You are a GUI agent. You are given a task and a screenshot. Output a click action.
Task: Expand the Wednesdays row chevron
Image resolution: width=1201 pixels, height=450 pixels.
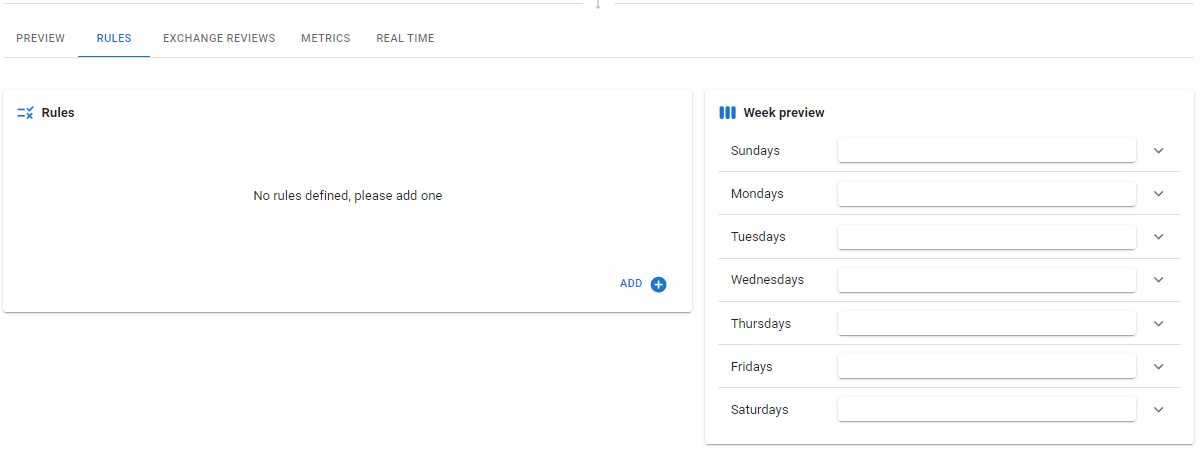(1159, 280)
